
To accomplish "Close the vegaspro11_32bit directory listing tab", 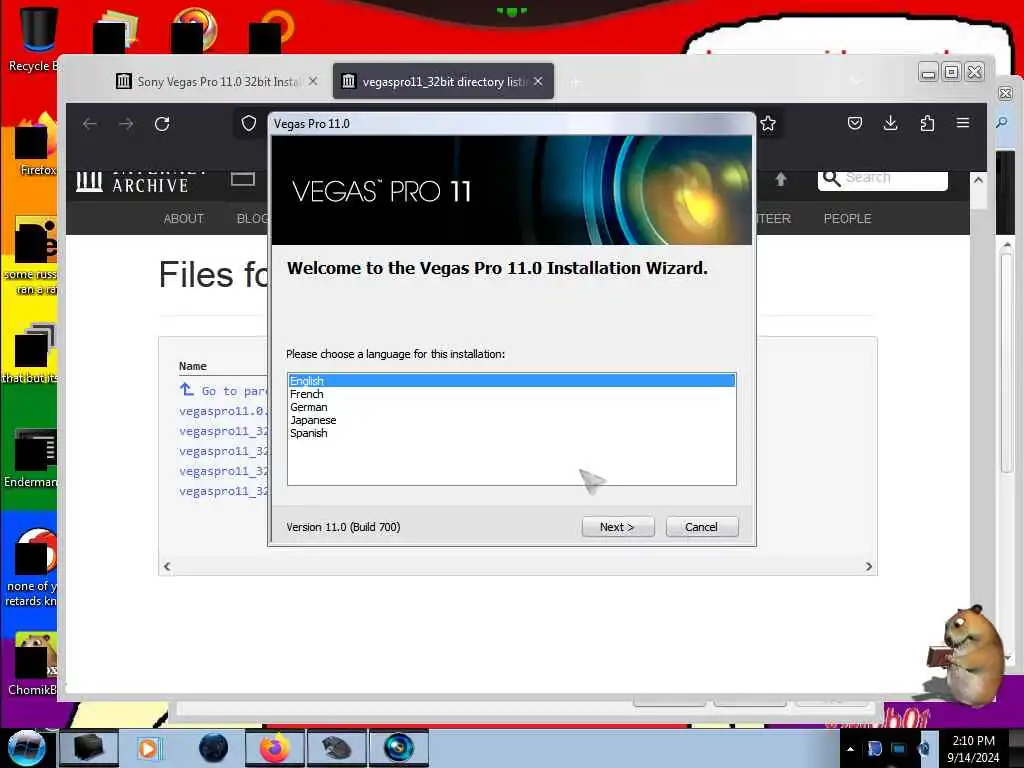I will (537, 81).
